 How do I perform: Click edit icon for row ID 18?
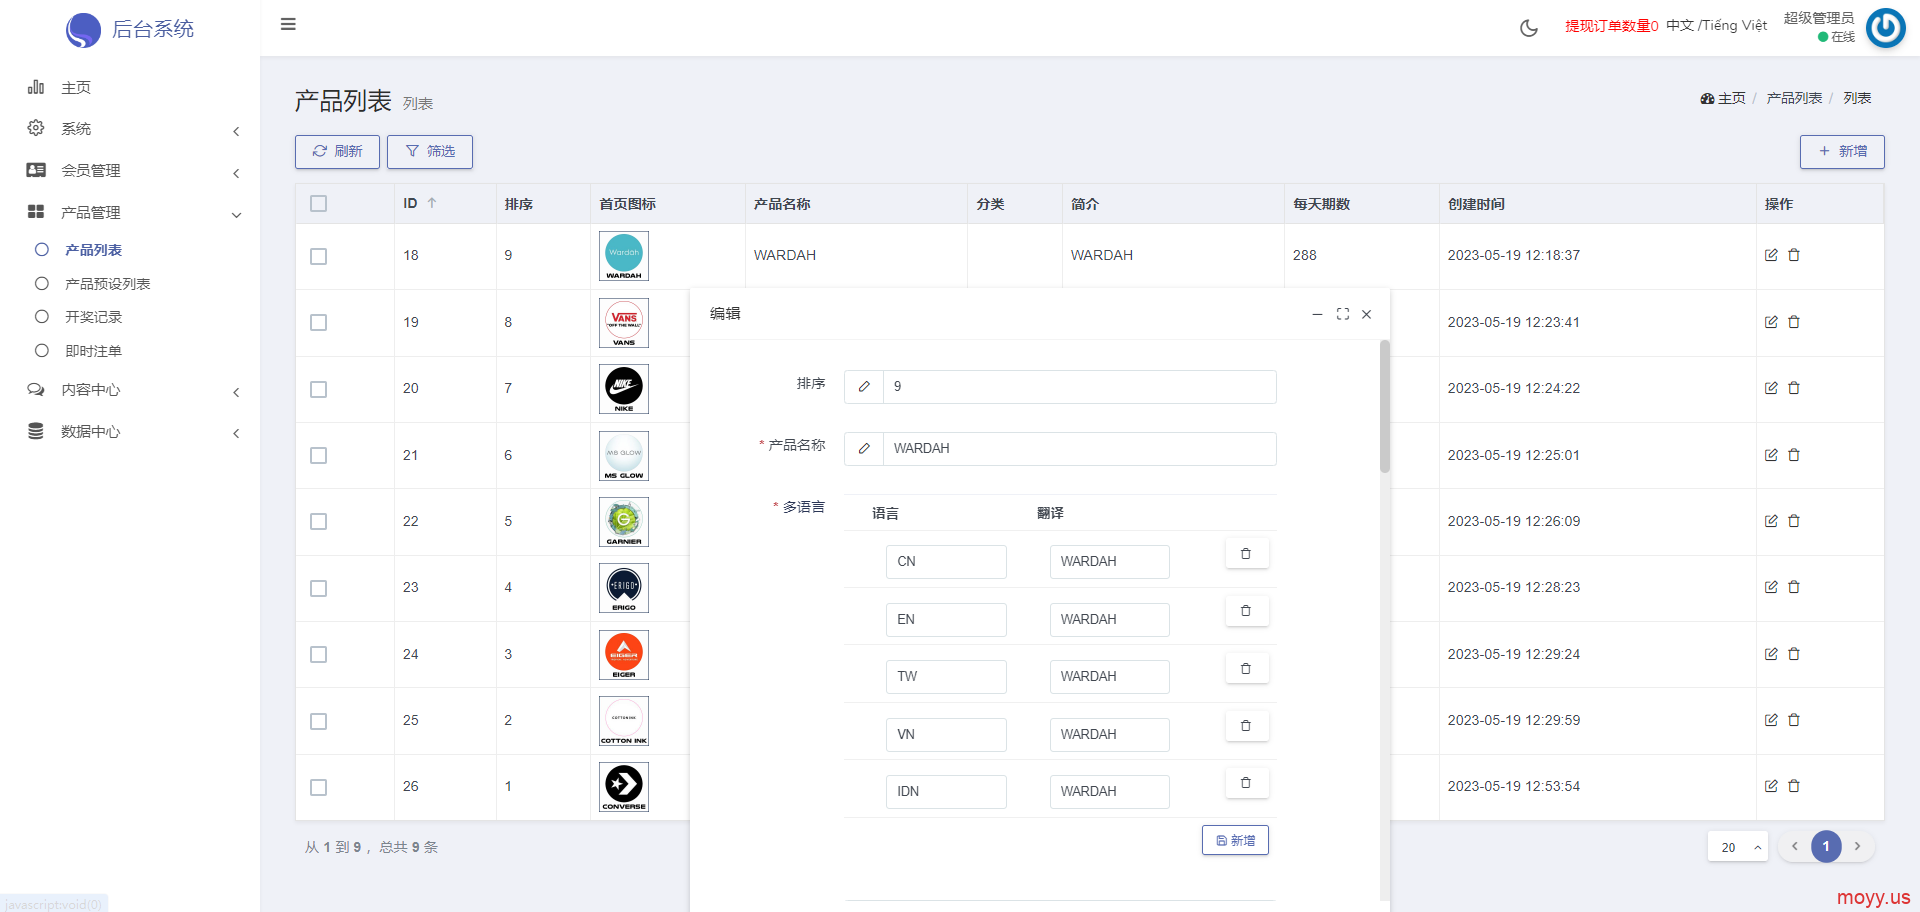(x=1771, y=255)
